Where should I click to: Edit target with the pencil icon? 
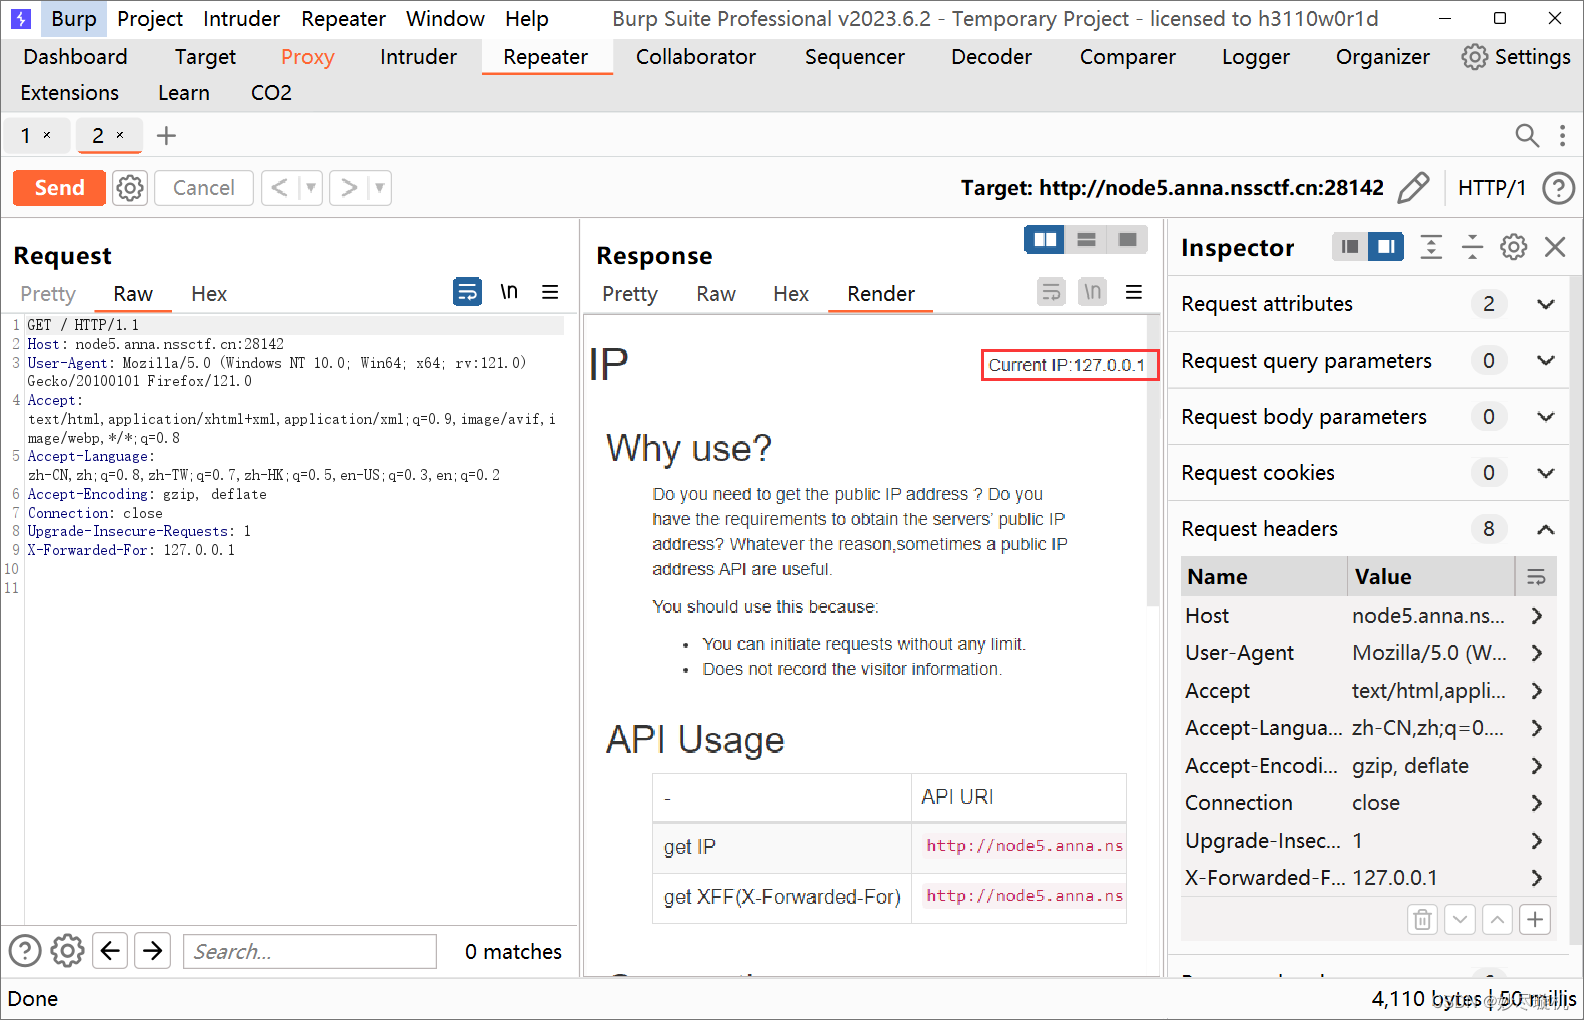point(1413,188)
